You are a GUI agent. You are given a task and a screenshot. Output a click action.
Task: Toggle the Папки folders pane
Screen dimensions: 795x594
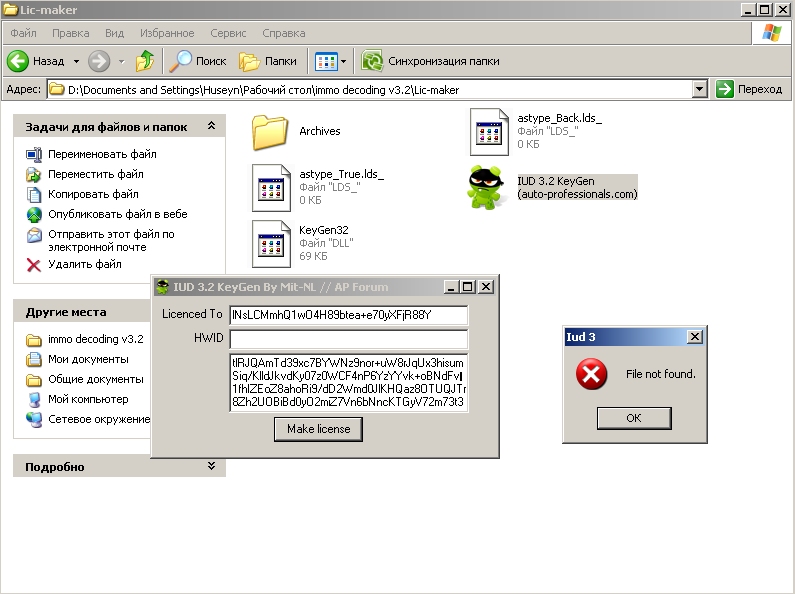pyautogui.click(x=268, y=61)
